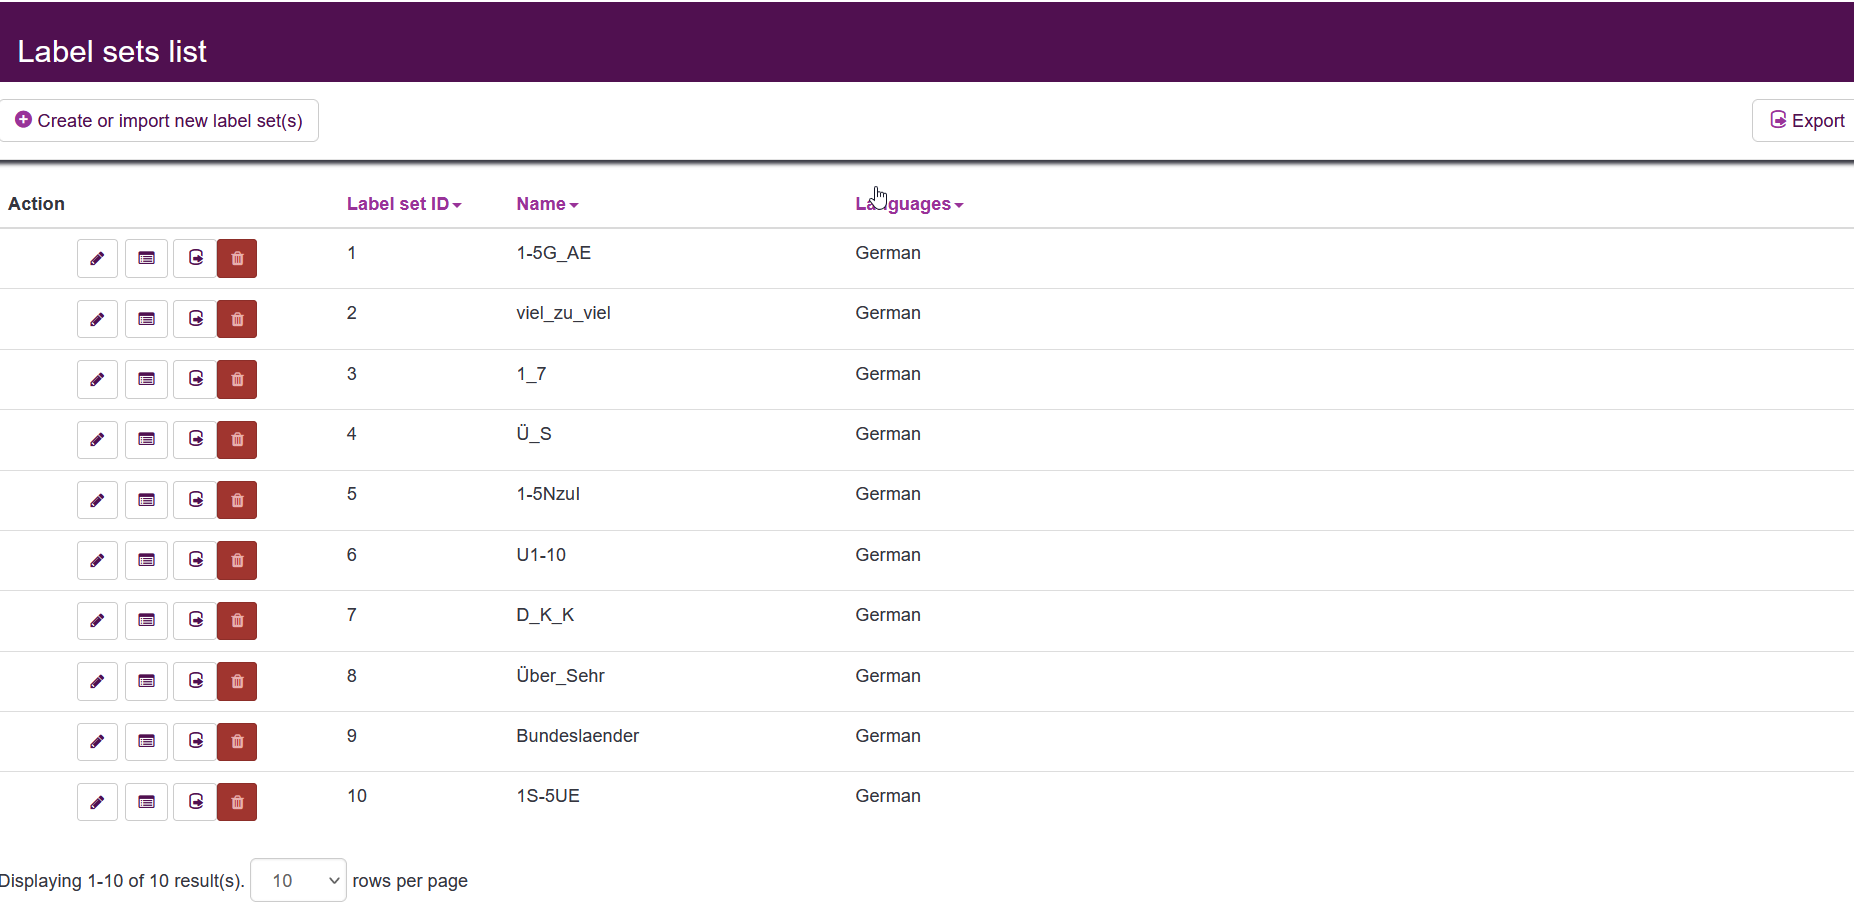Delete the 1S-5UE label set
This screenshot has width=1854, height=913.
tap(237, 802)
